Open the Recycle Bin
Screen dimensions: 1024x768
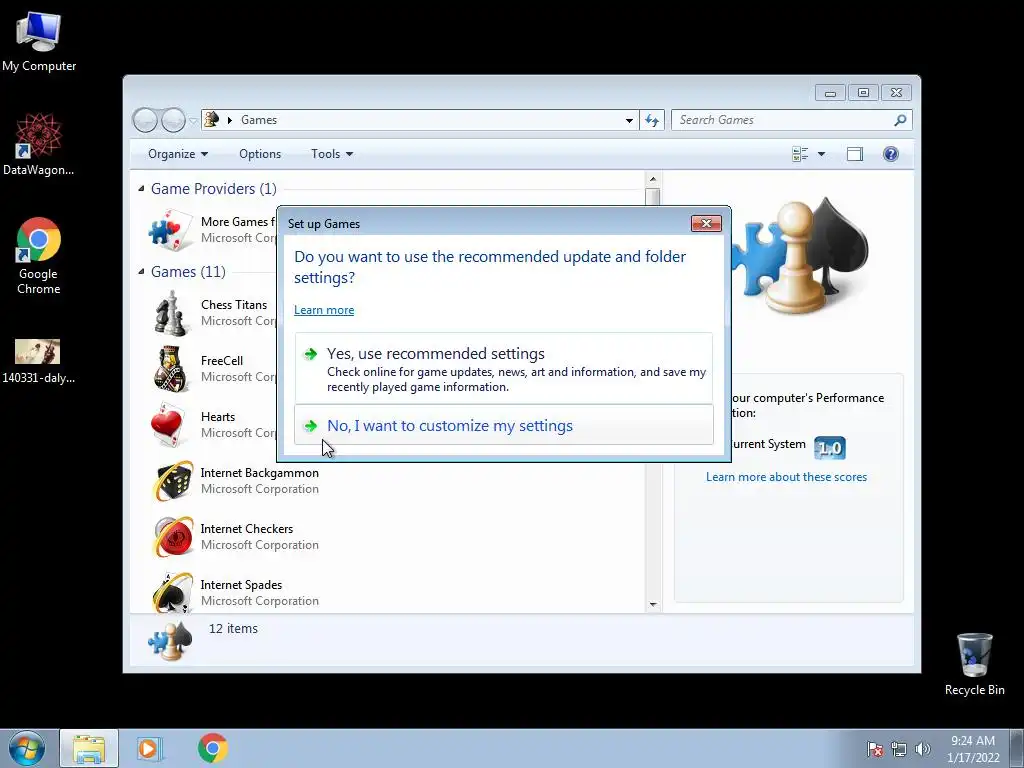click(974, 664)
